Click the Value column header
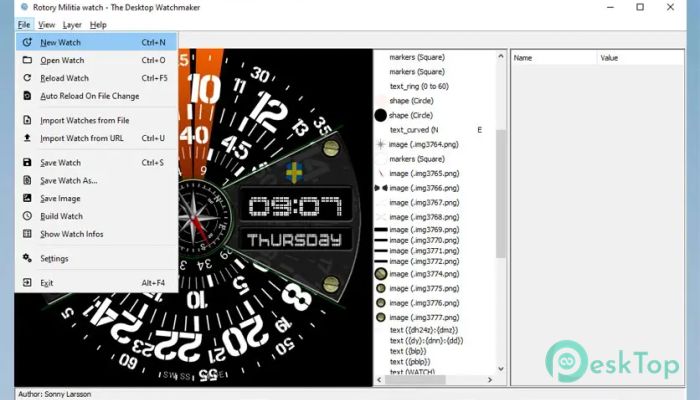This screenshot has height=400, width=700. [640, 58]
